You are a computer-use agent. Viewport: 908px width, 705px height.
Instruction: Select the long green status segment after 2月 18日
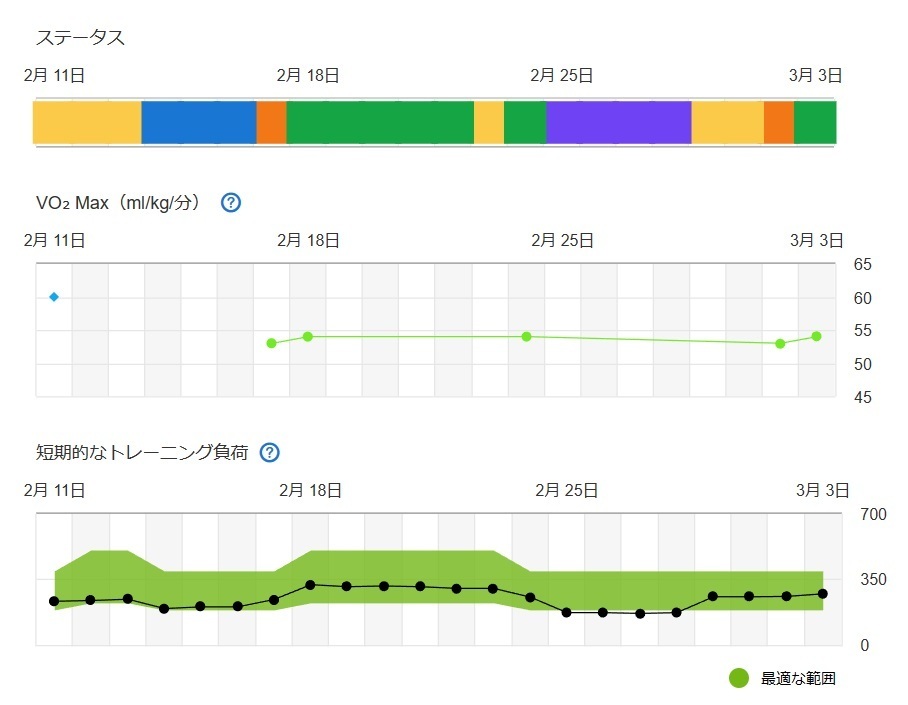[x=380, y=122]
